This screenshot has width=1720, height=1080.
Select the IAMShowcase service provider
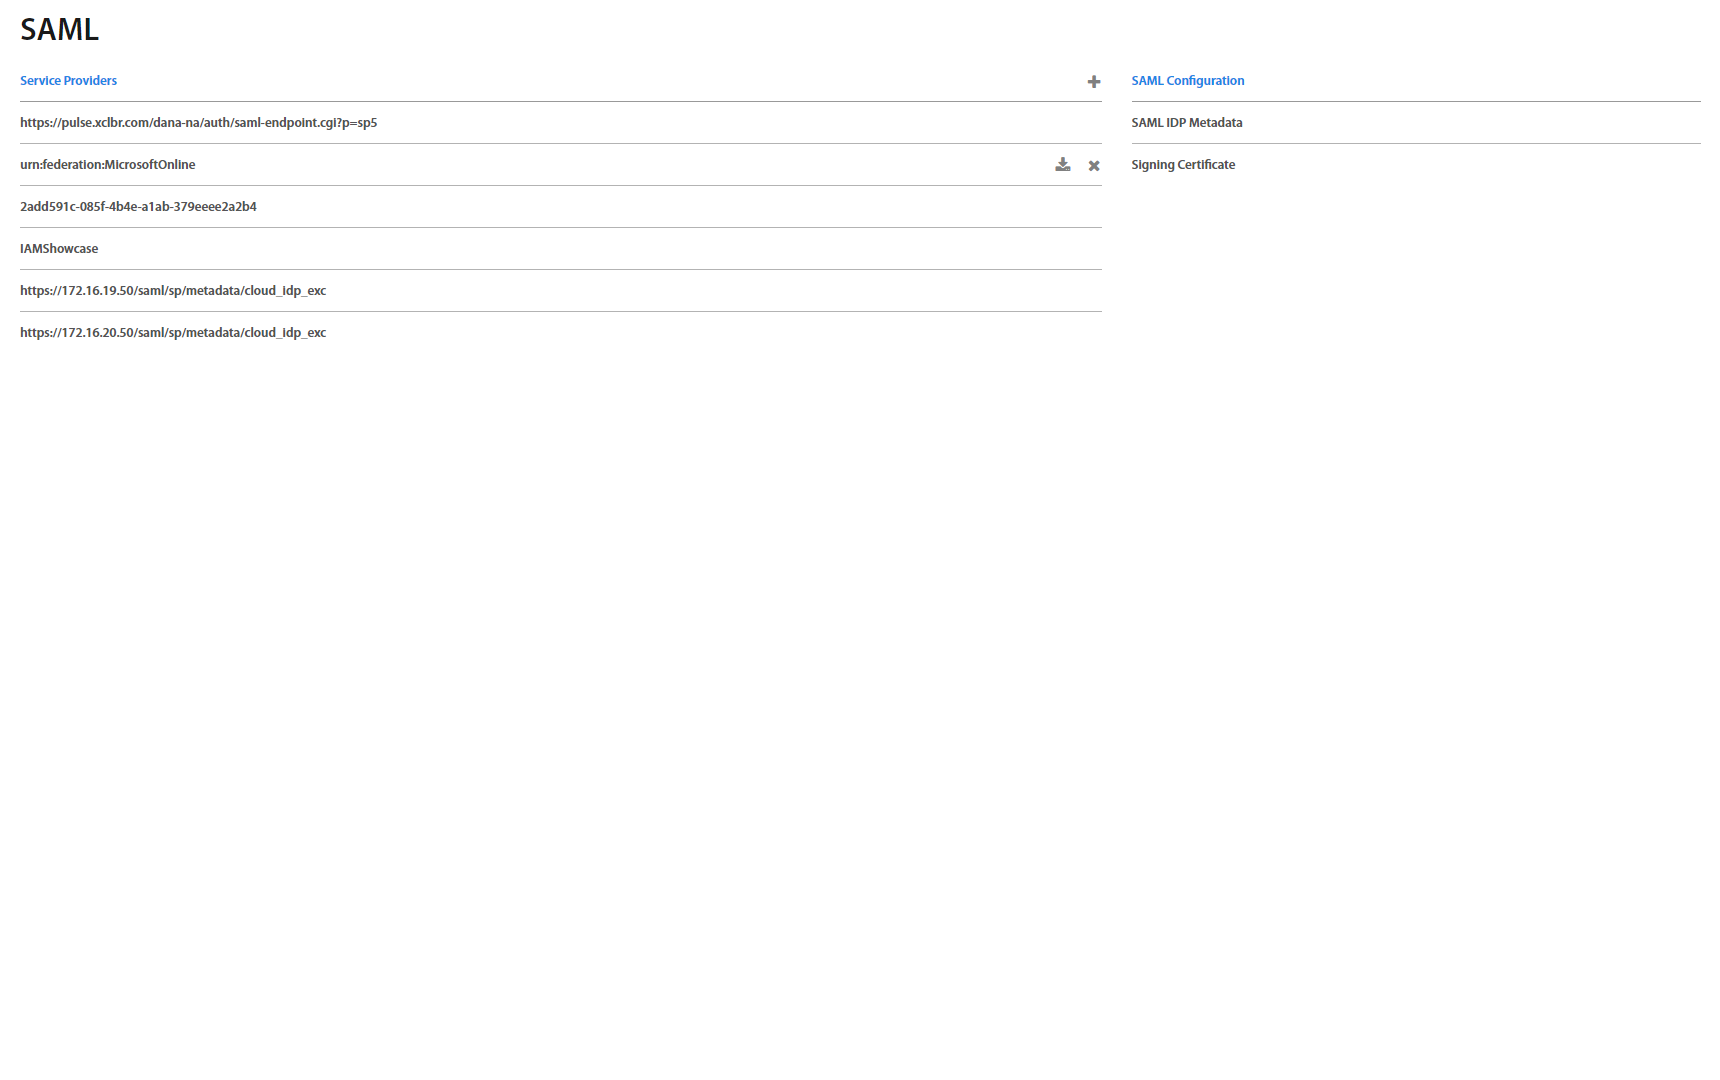(59, 249)
